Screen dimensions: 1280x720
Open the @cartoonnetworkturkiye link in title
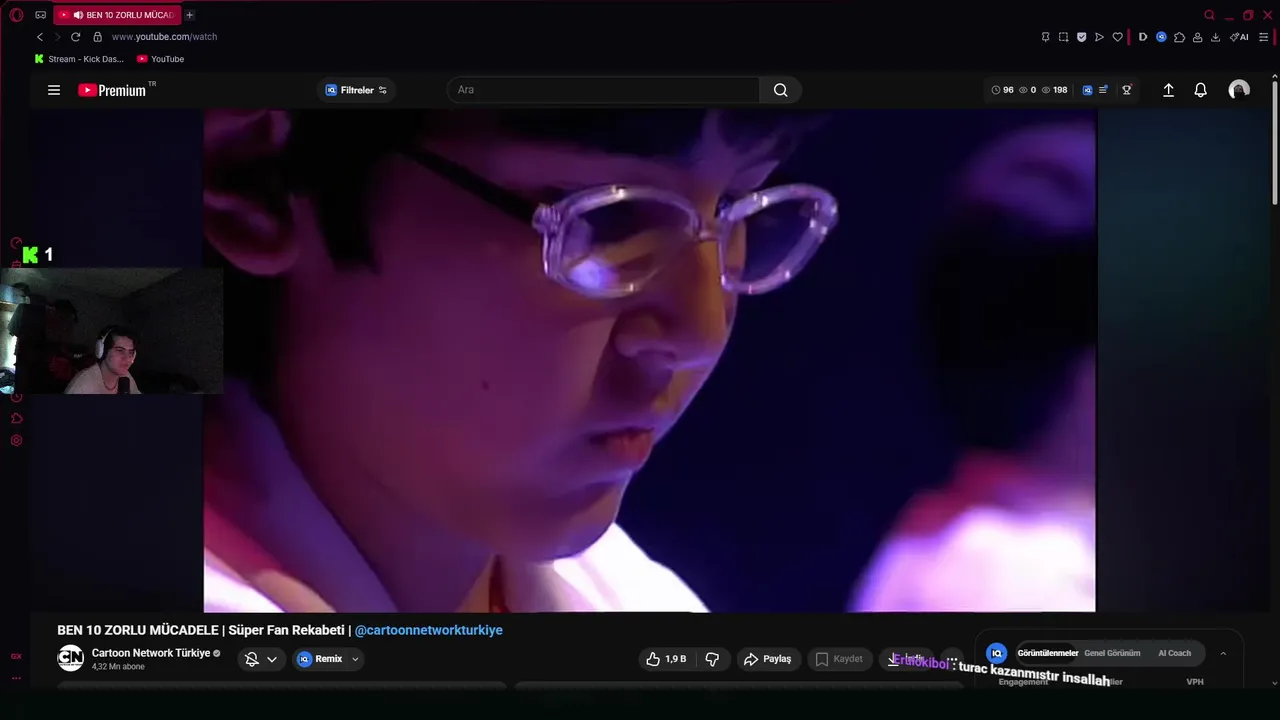429,630
